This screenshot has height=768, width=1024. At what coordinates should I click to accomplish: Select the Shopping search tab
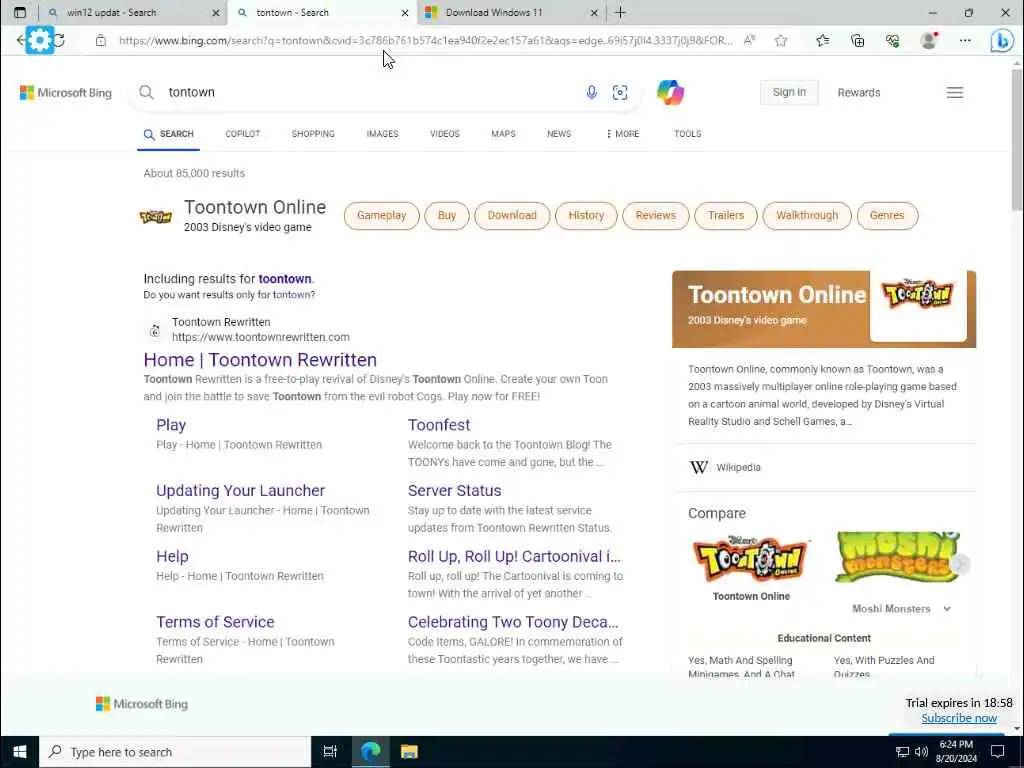tap(313, 134)
